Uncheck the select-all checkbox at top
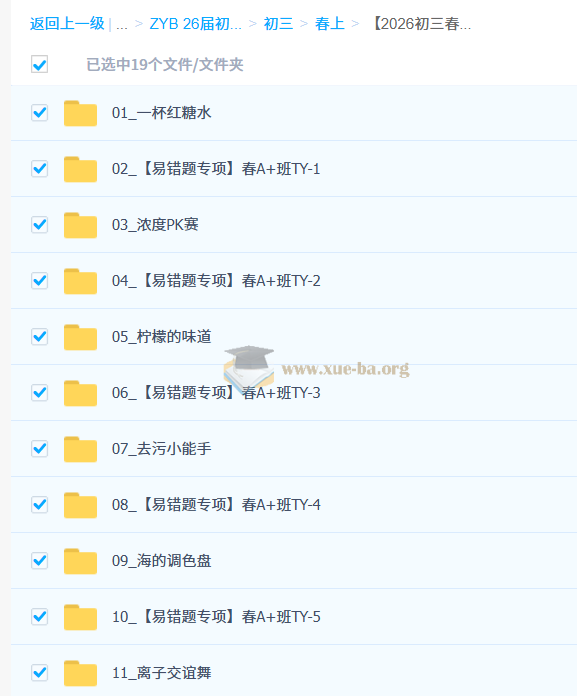Screen dimensions: 577x696 pos(40,64)
